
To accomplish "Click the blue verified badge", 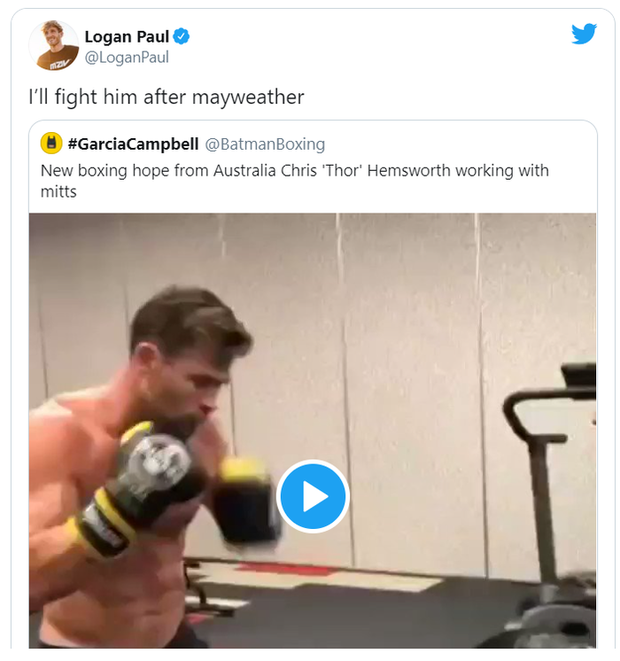I will pyautogui.click(x=182, y=37).
